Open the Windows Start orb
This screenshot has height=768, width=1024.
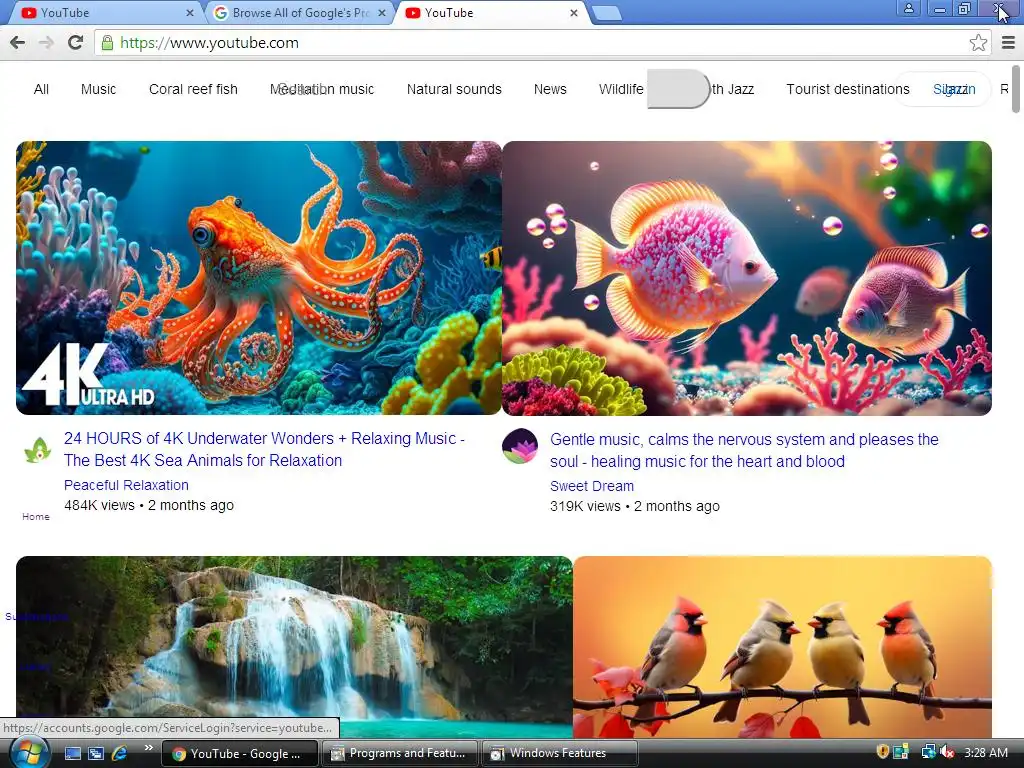(29, 753)
